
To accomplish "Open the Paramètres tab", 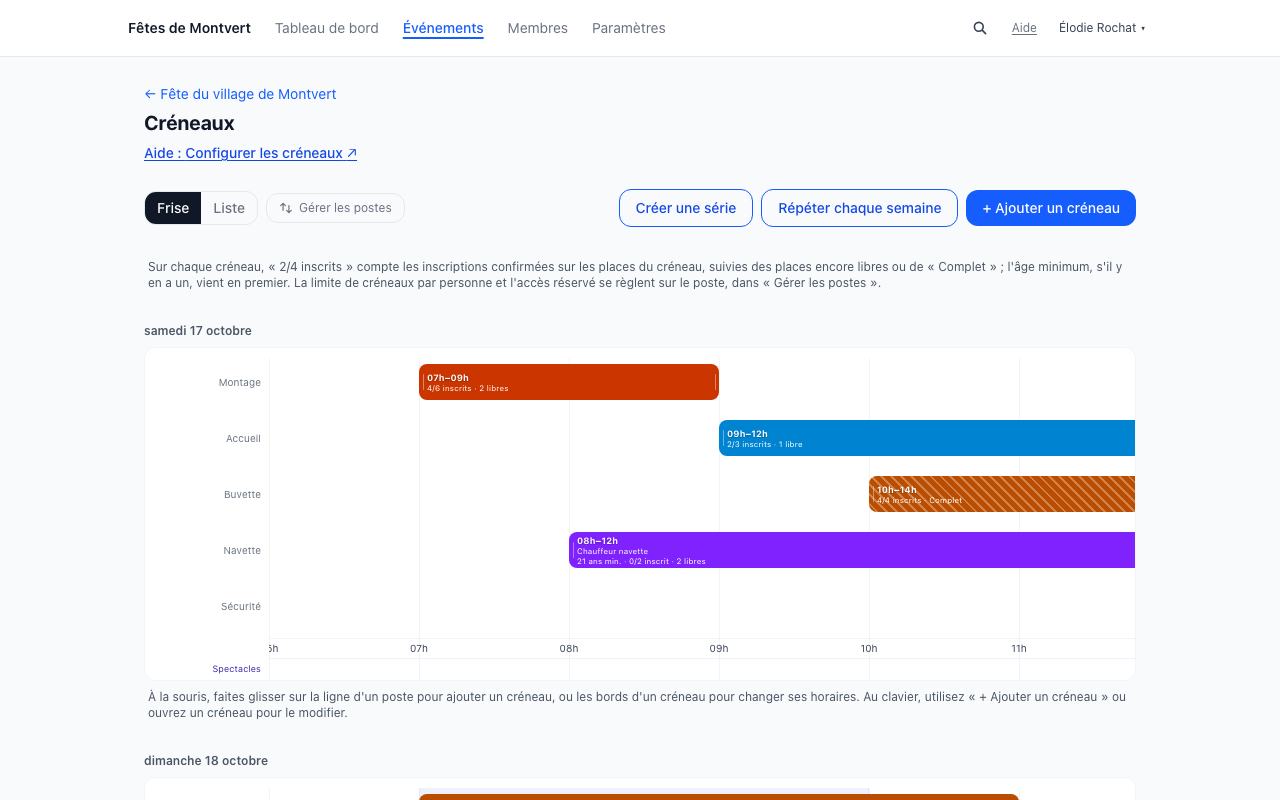I will click(629, 28).
